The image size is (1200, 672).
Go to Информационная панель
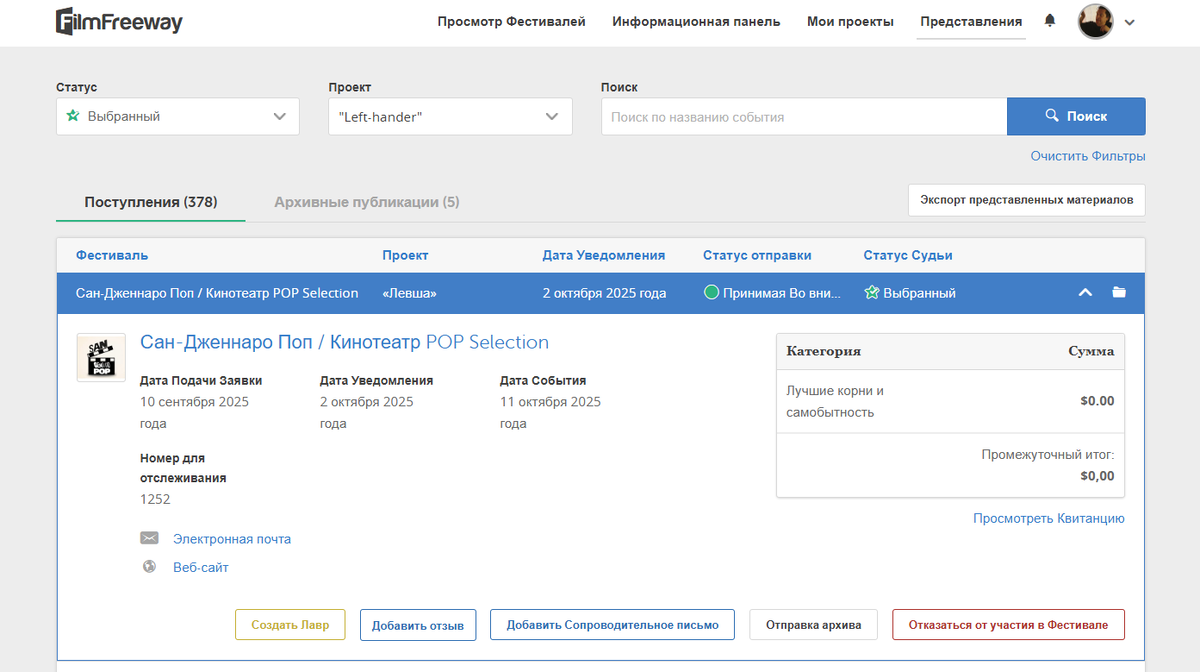click(697, 21)
